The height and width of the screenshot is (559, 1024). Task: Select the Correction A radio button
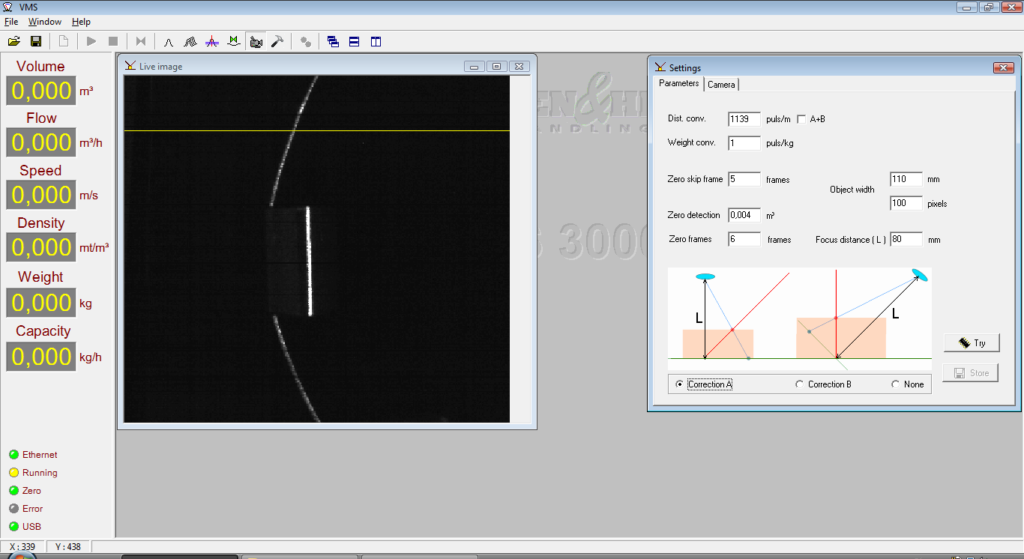point(680,384)
